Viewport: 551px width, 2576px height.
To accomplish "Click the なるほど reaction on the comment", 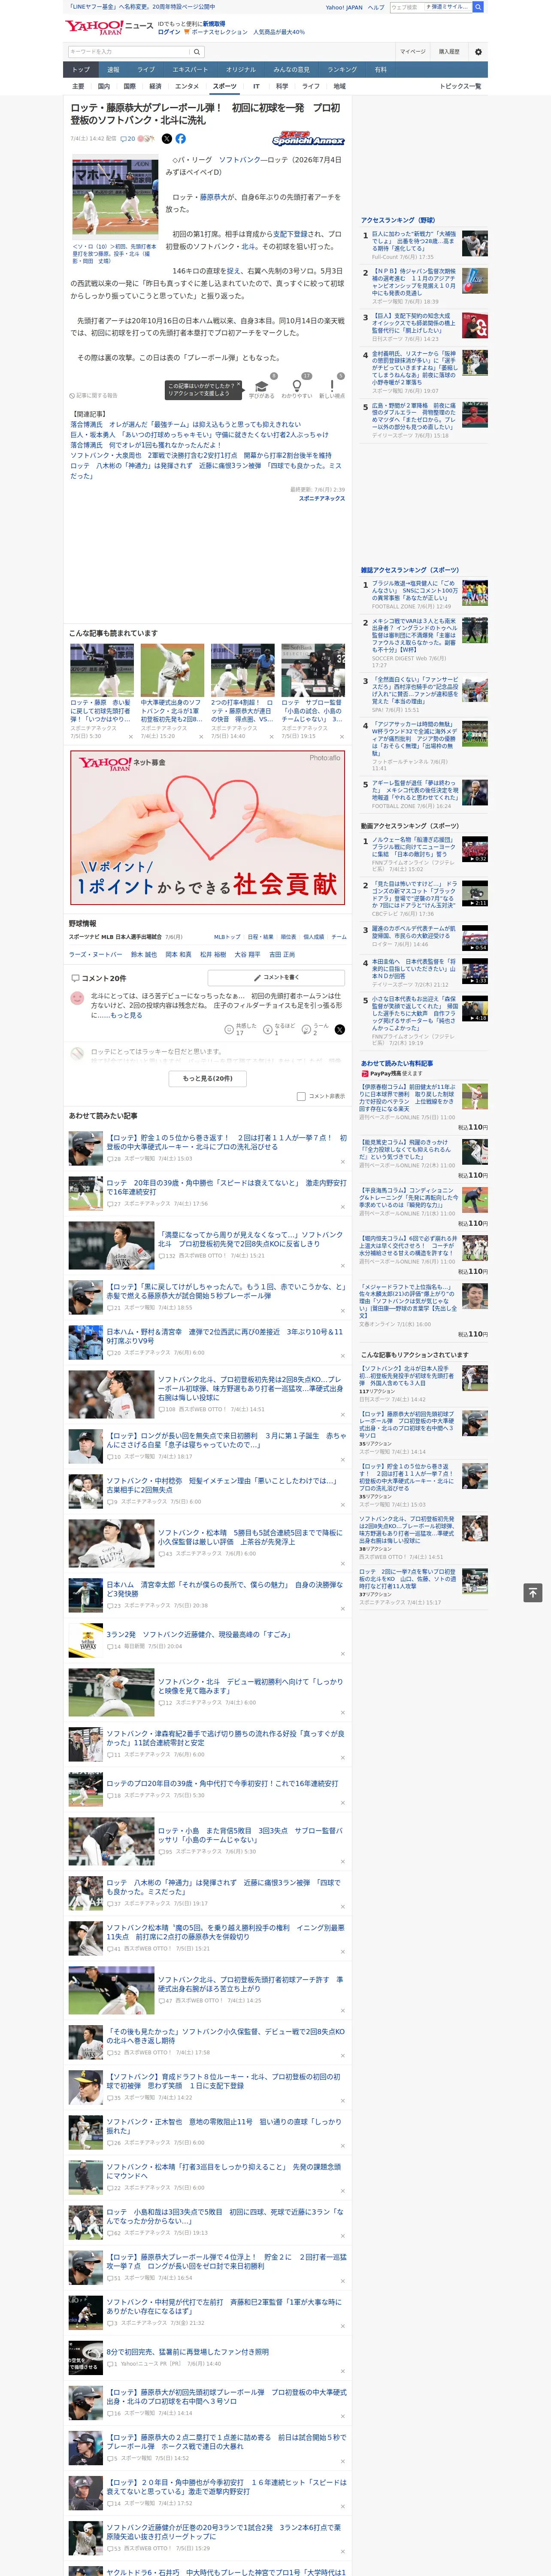I will coord(279,1029).
